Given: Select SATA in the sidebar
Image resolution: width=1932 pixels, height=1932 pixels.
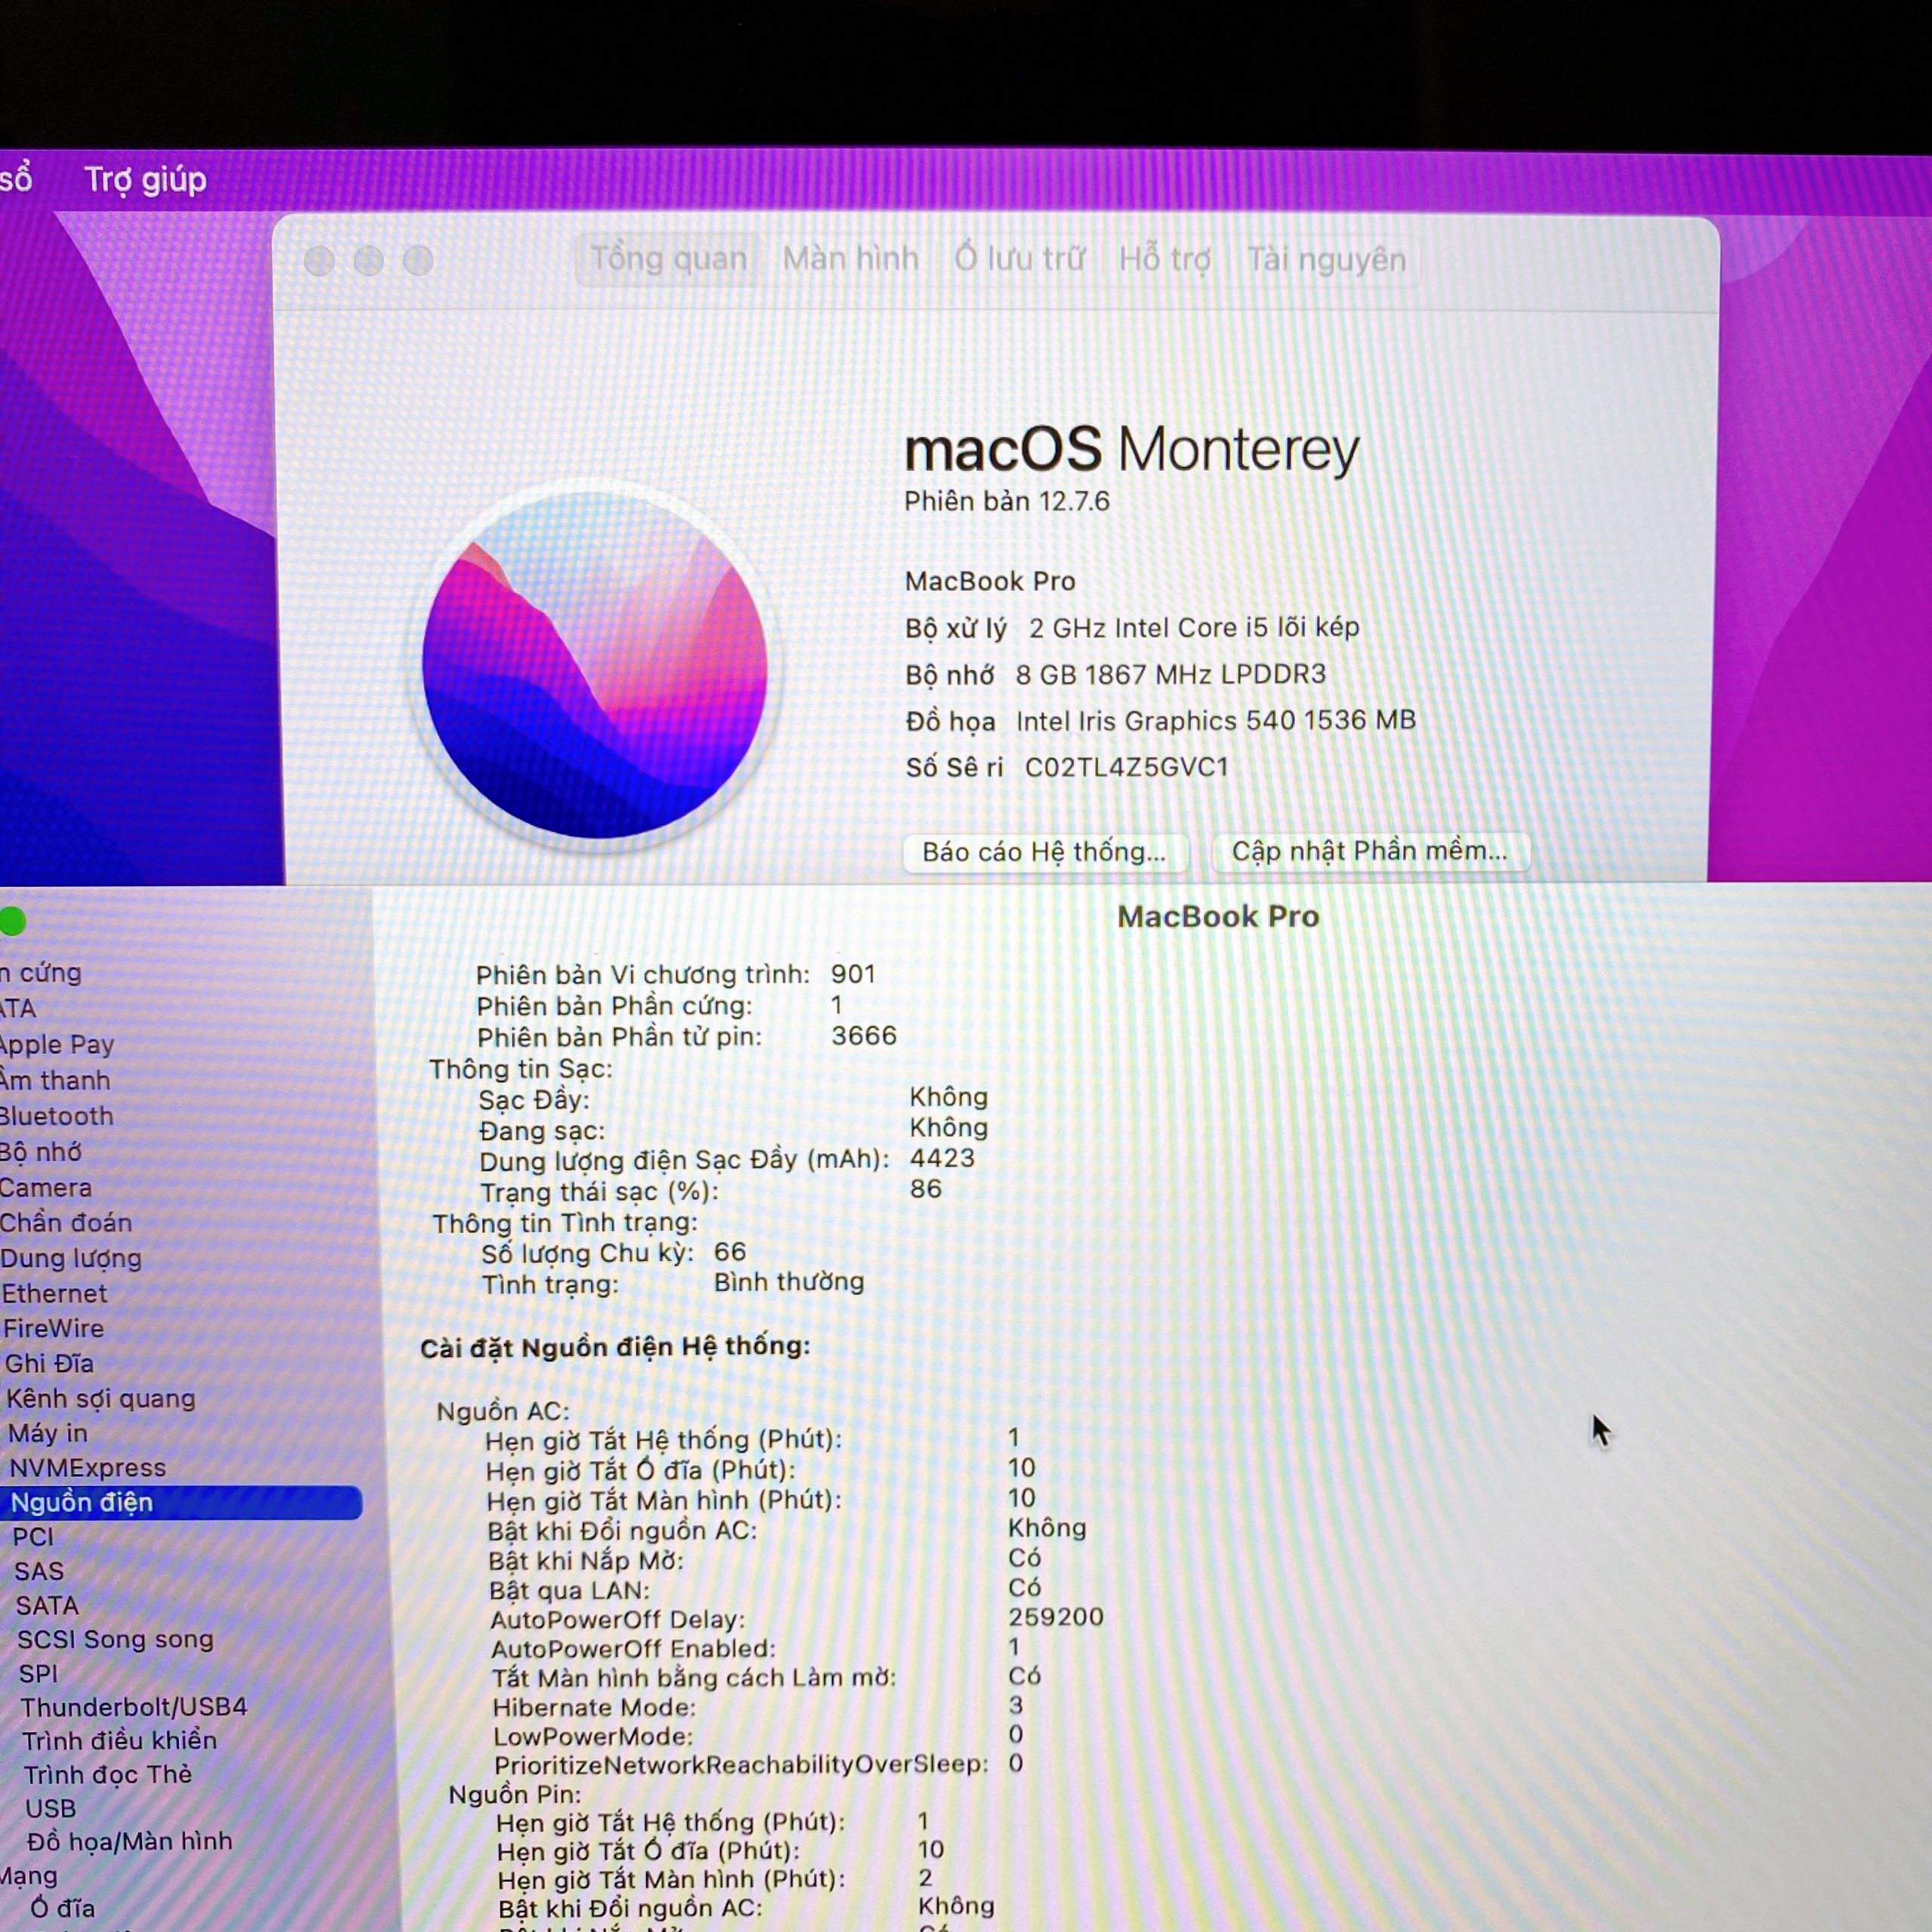Looking at the screenshot, I should pyautogui.click(x=47, y=1605).
